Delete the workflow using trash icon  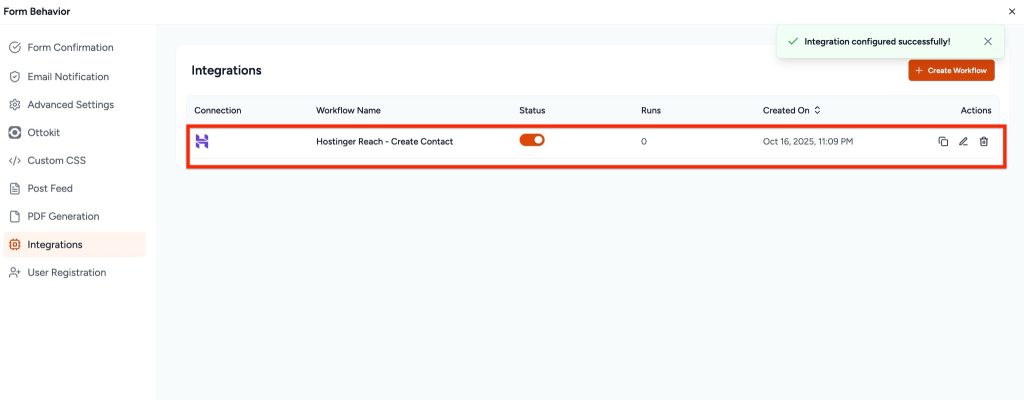(x=984, y=142)
